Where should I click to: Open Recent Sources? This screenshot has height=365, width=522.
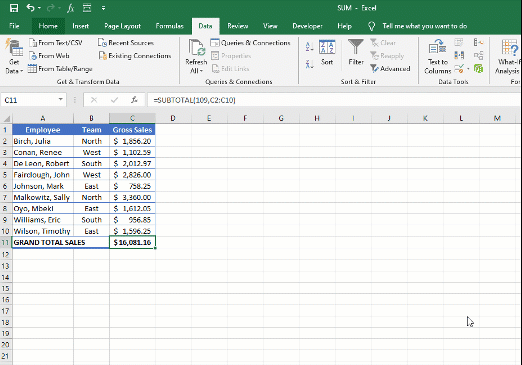point(126,43)
